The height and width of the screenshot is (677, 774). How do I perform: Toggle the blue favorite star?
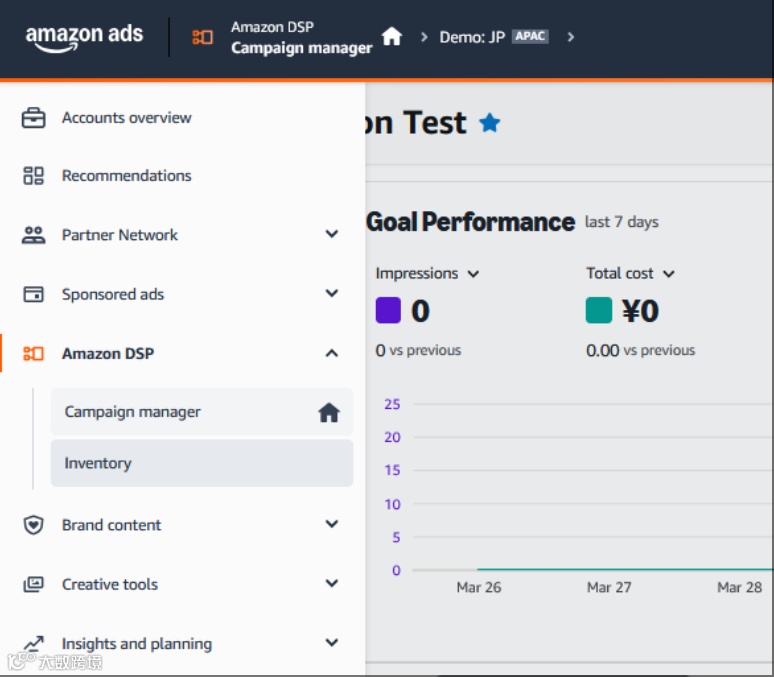[490, 123]
